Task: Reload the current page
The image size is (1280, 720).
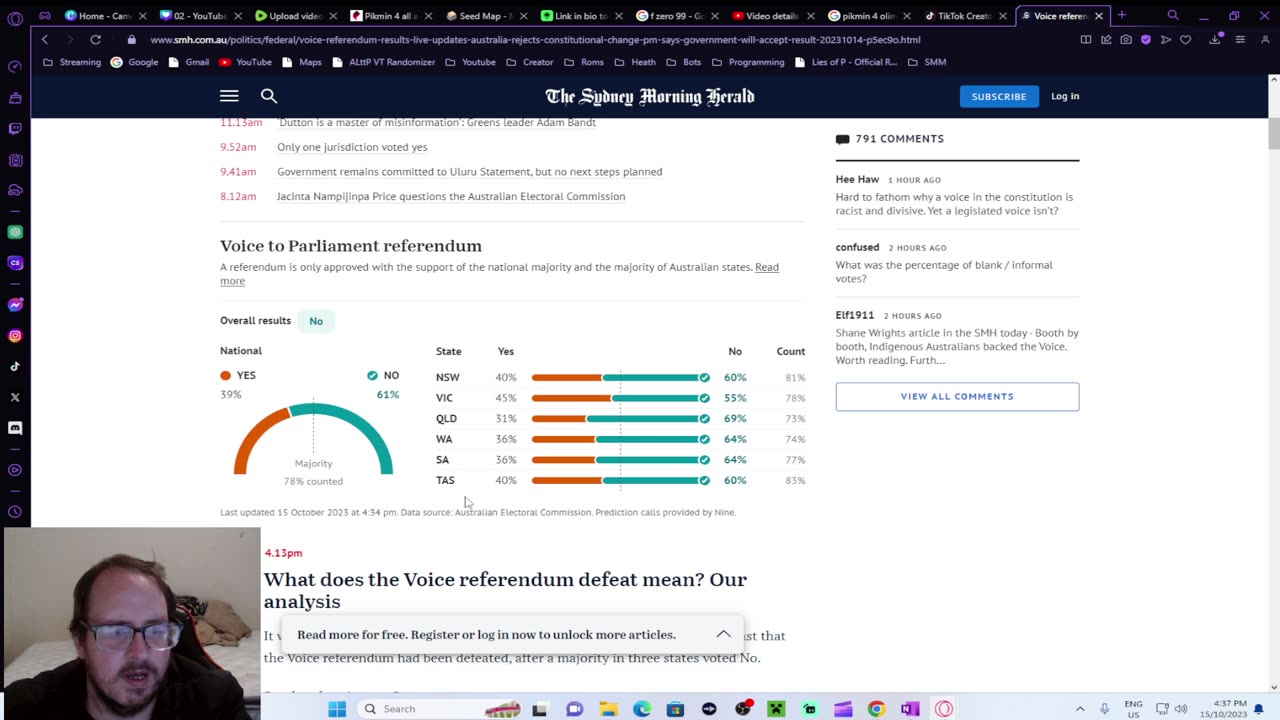Action: 95,39
